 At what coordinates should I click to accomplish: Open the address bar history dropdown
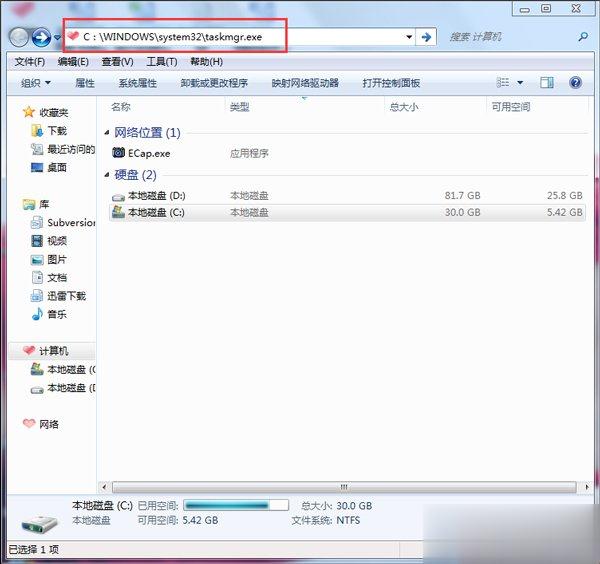pos(409,37)
